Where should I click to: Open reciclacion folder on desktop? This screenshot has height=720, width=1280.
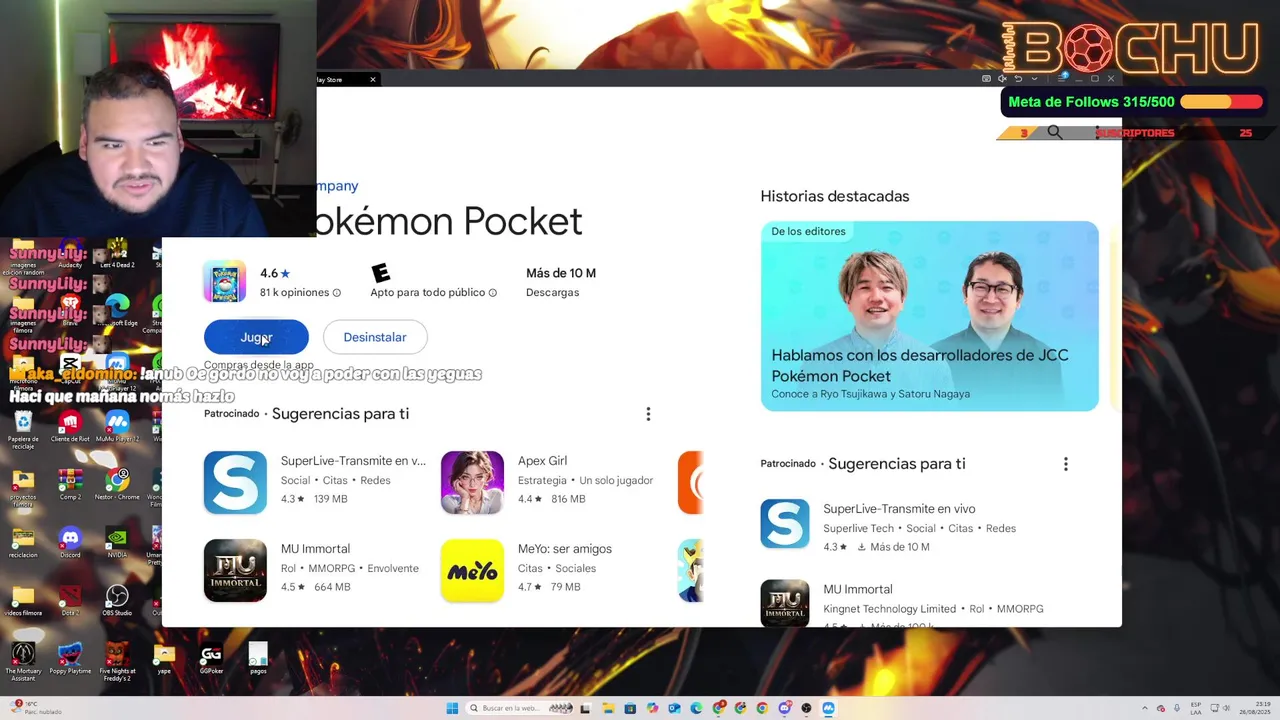pos(23,541)
